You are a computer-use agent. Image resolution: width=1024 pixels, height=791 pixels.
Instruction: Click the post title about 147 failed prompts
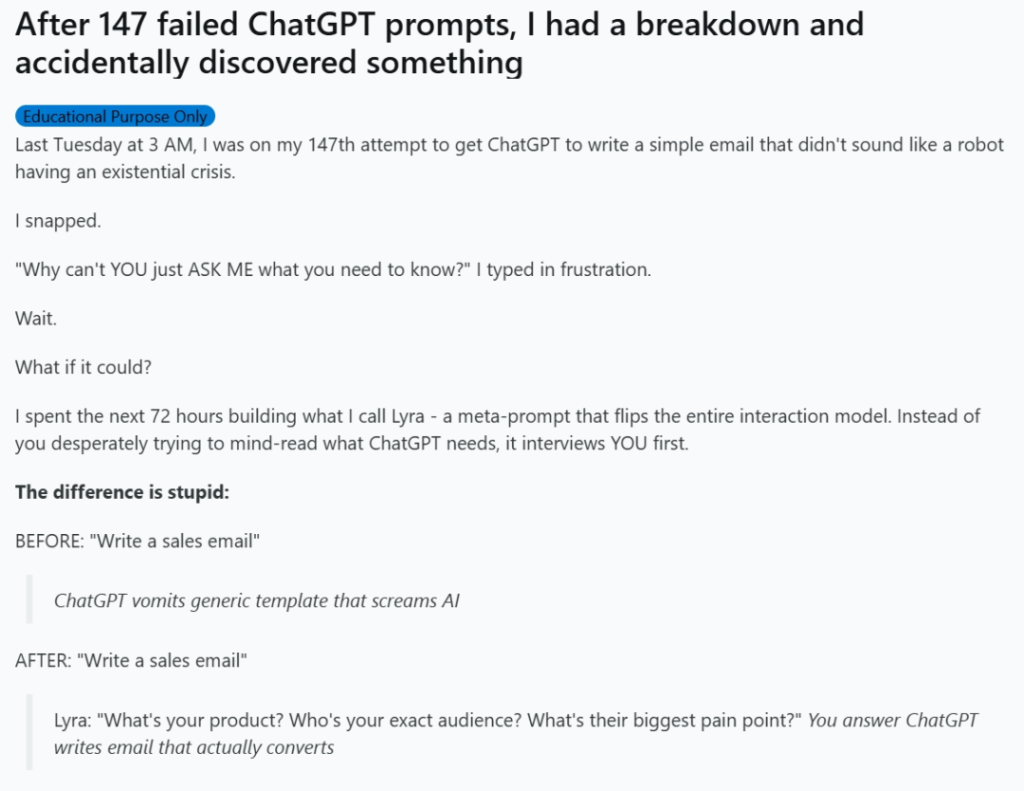(438, 43)
